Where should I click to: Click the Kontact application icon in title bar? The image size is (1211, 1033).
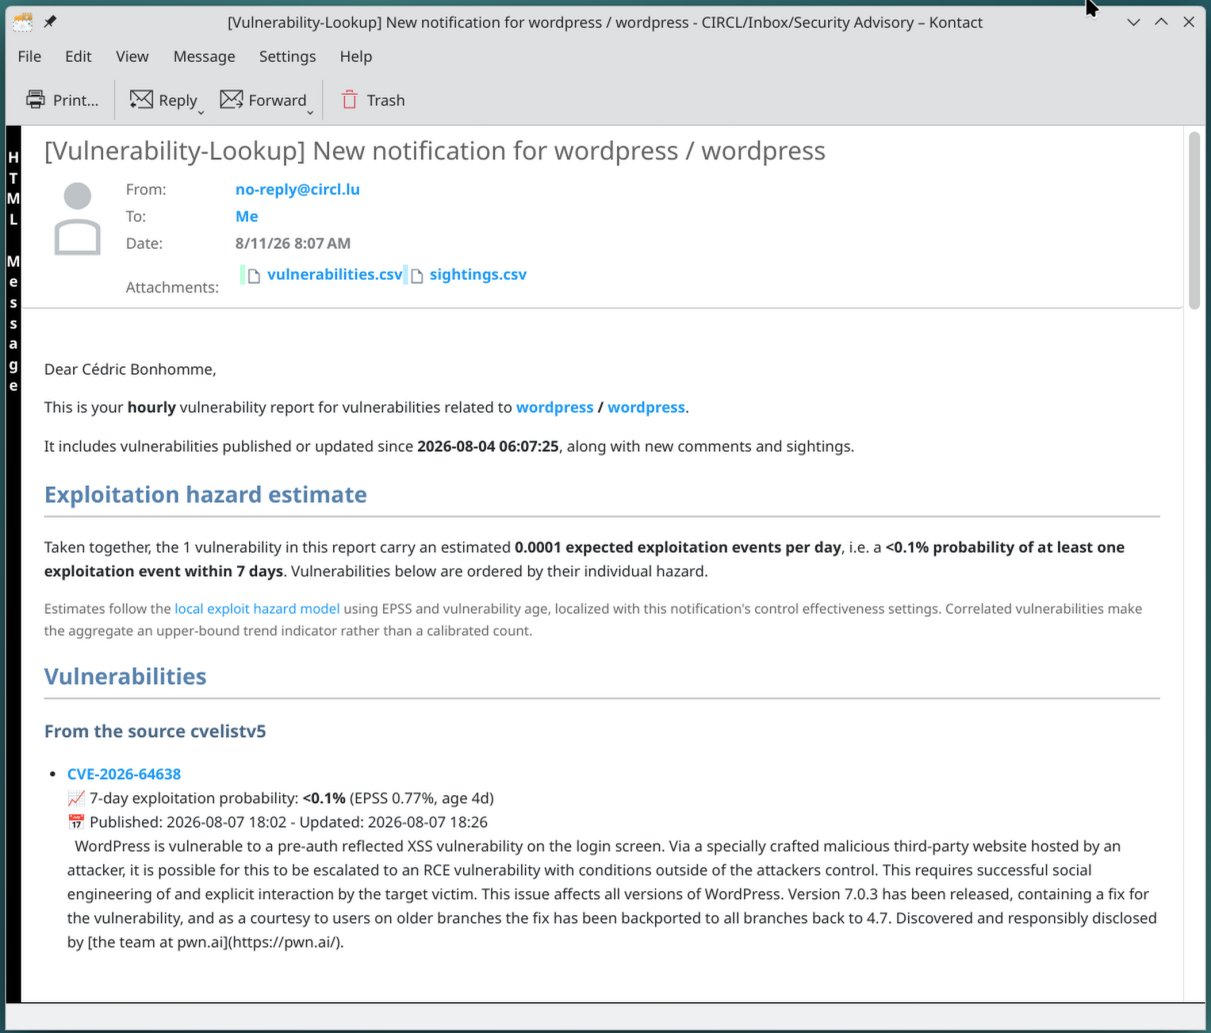pos(22,22)
